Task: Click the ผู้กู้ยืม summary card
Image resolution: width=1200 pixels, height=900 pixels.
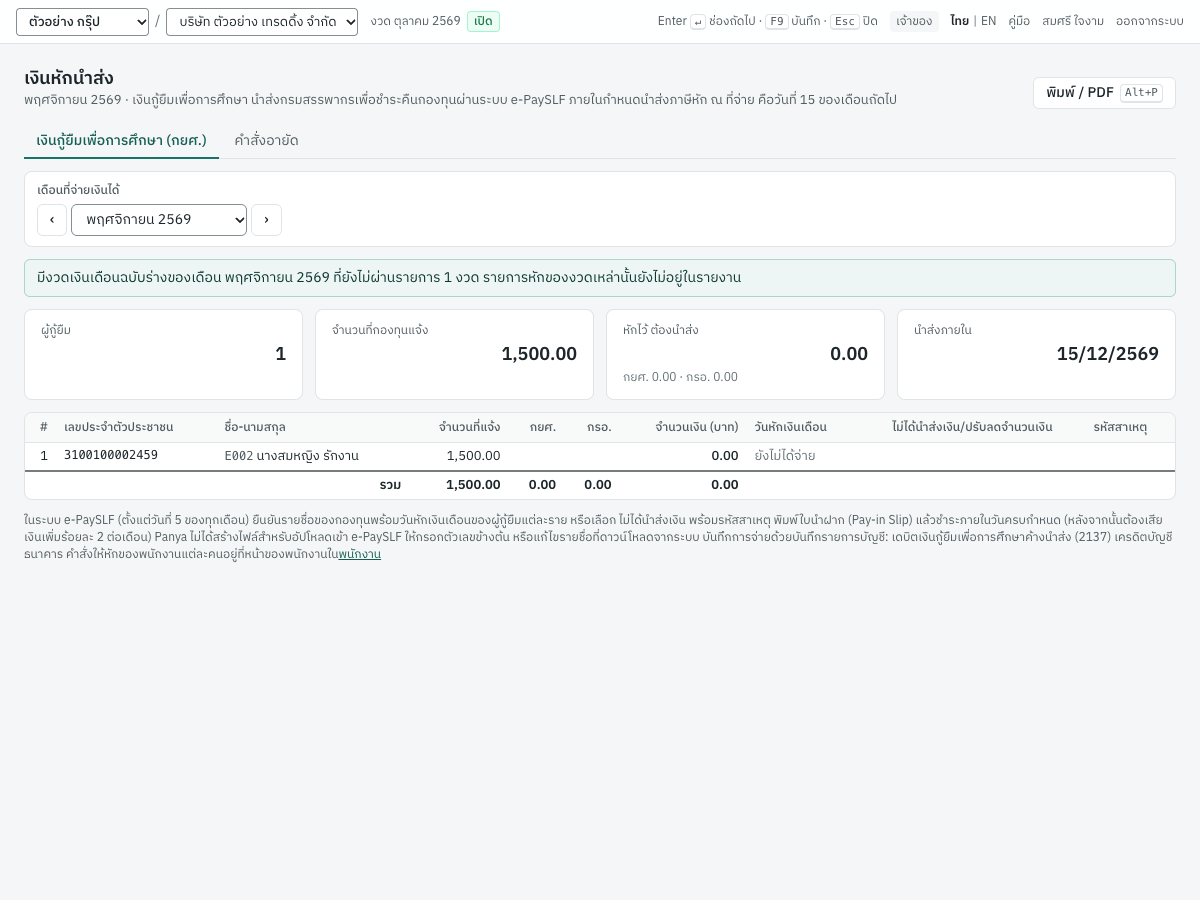Action: [x=163, y=354]
